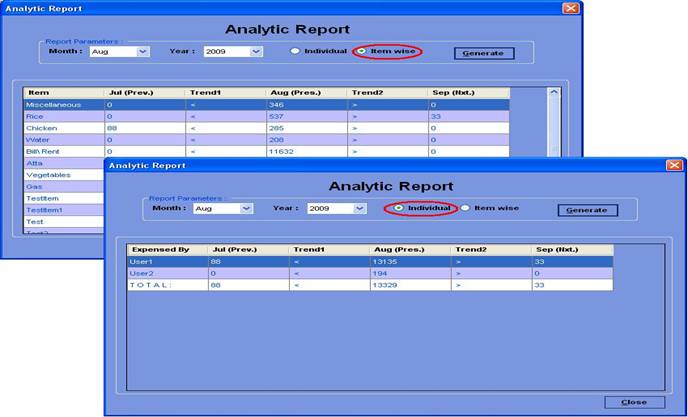Click Jul (Prev.) header in back window
This screenshot has height=417, width=688.
pyautogui.click(x=145, y=93)
